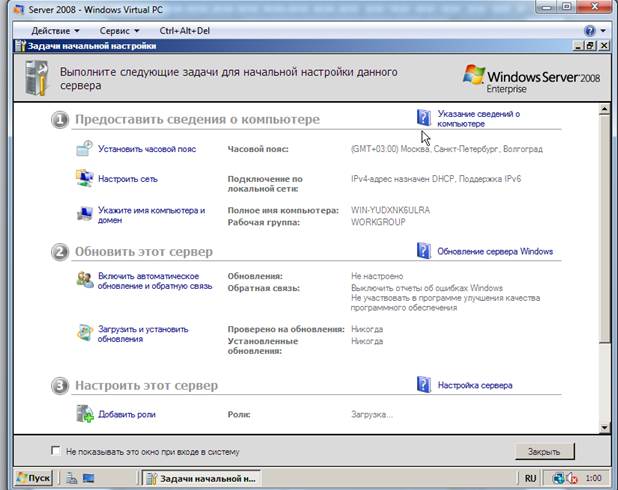Restore the inner 'Задачи начальной настройки' window

point(590,46)
